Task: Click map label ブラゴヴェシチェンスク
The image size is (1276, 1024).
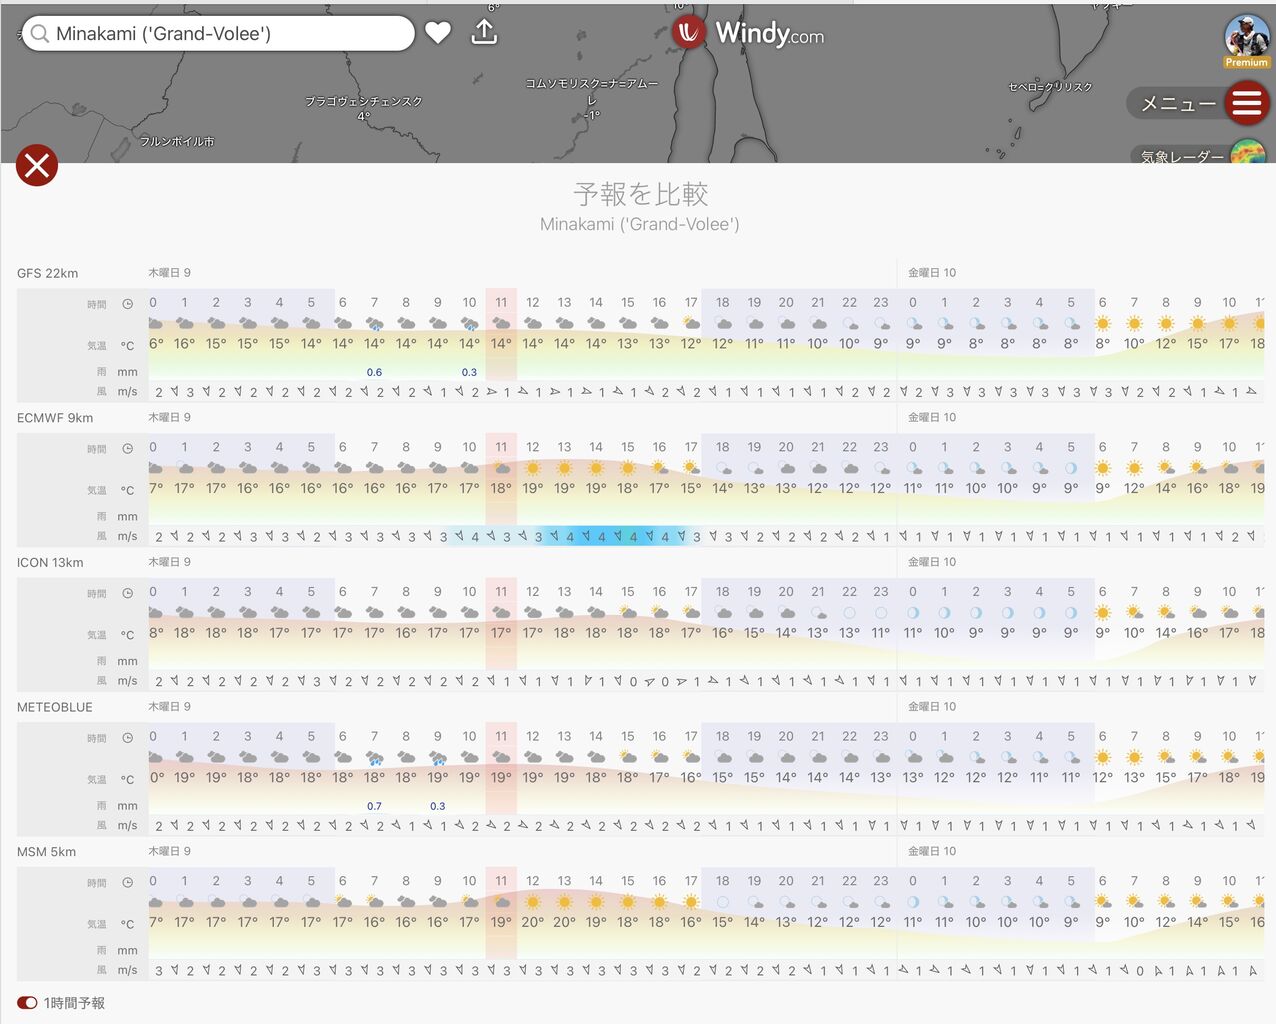Action: coord(364,101)
